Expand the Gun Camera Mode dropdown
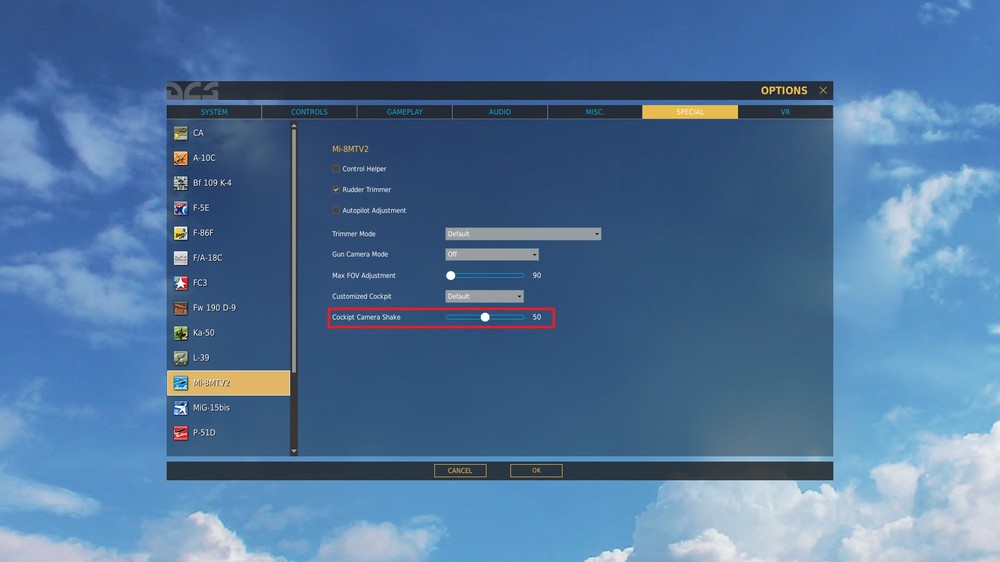The image size is (1000, 562). [x=492, y=255]
